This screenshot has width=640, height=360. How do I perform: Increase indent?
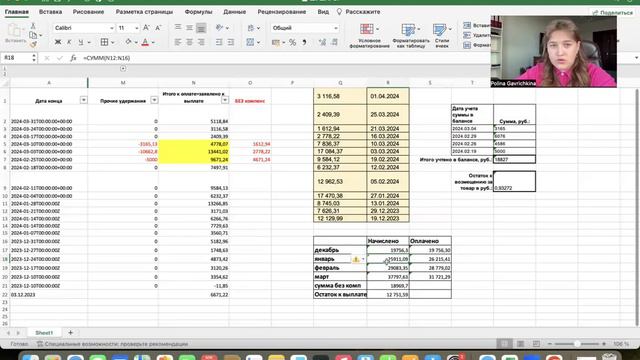click(231, 42)
